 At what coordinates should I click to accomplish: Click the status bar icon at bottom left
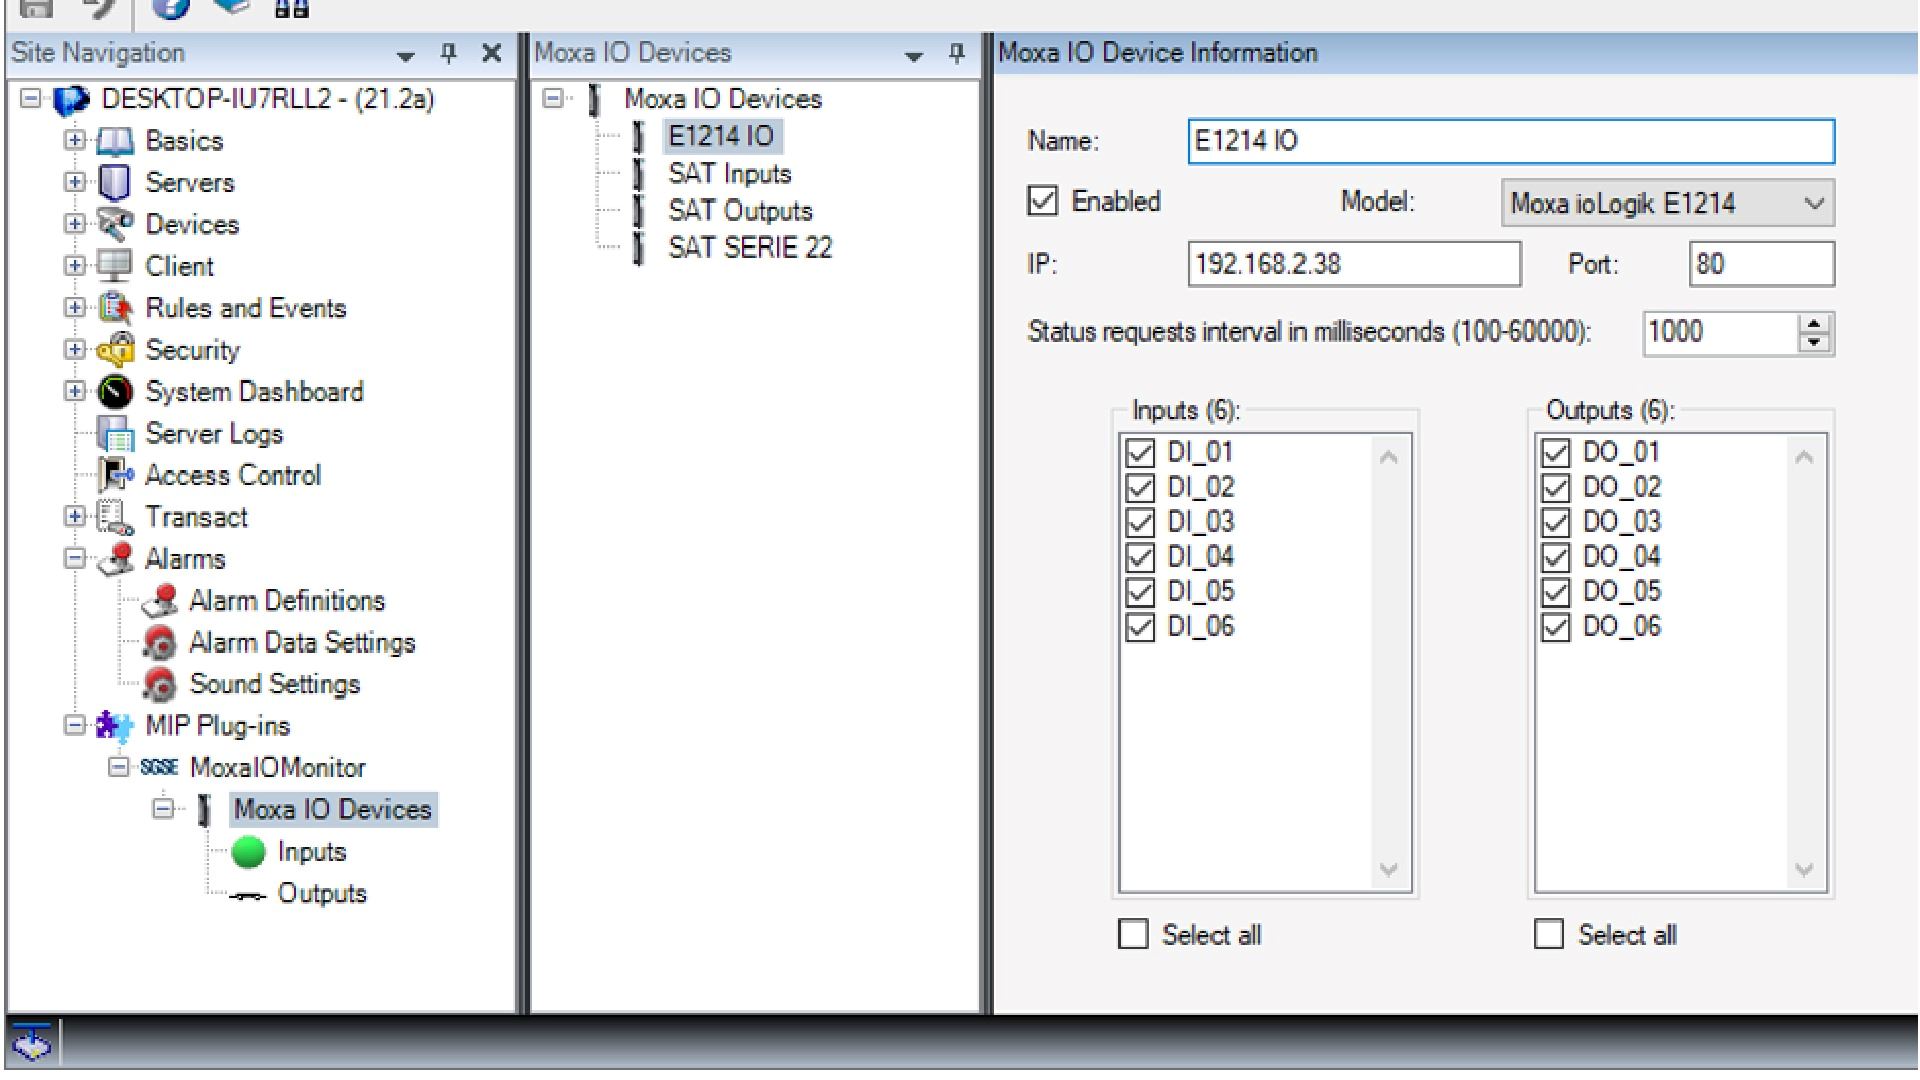point(33,1043)
